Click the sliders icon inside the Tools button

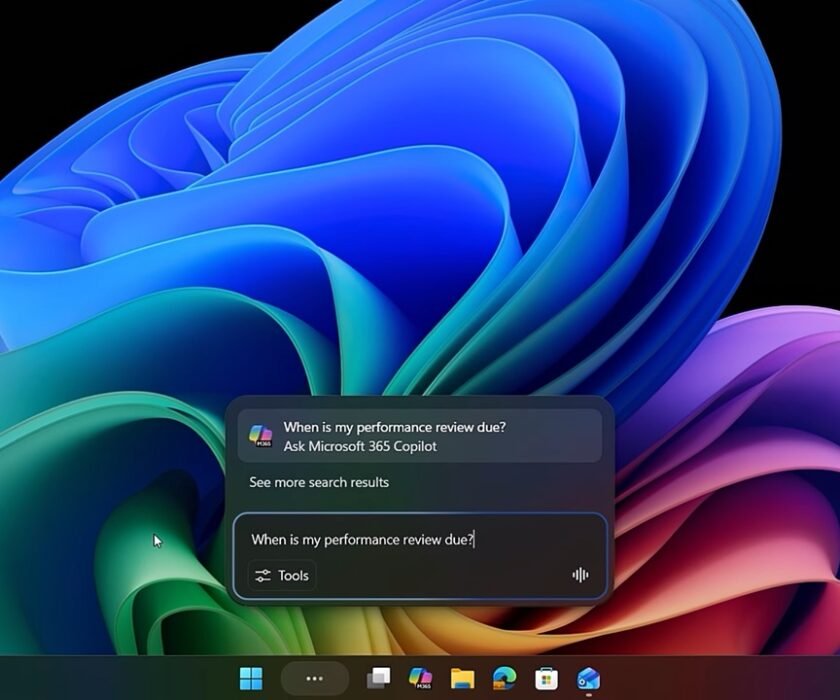[x=263, y=575]
